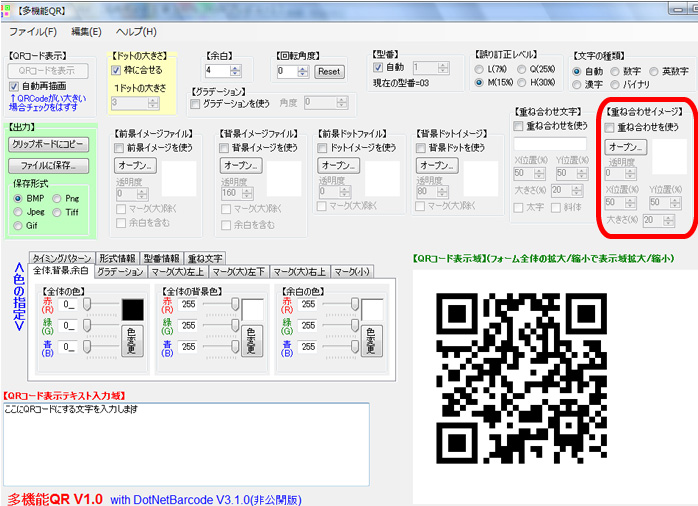Uncheck 枠に合せる checkbox

pos(116,70)
